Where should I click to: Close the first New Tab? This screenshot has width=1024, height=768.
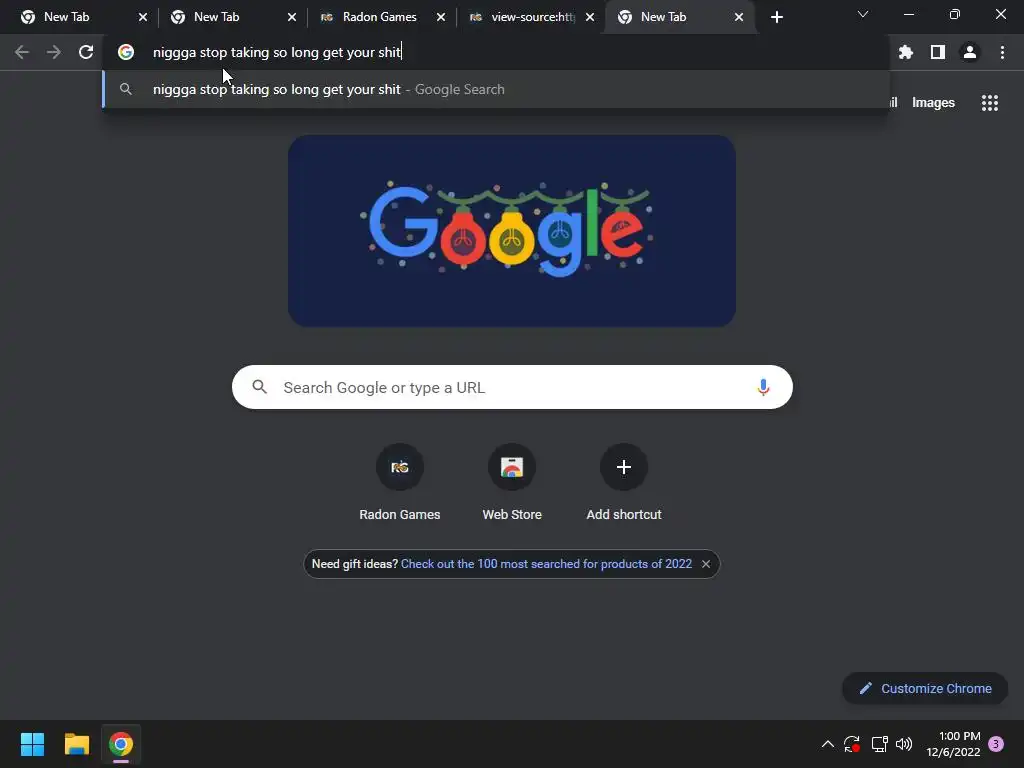click(x=143, y=17)
